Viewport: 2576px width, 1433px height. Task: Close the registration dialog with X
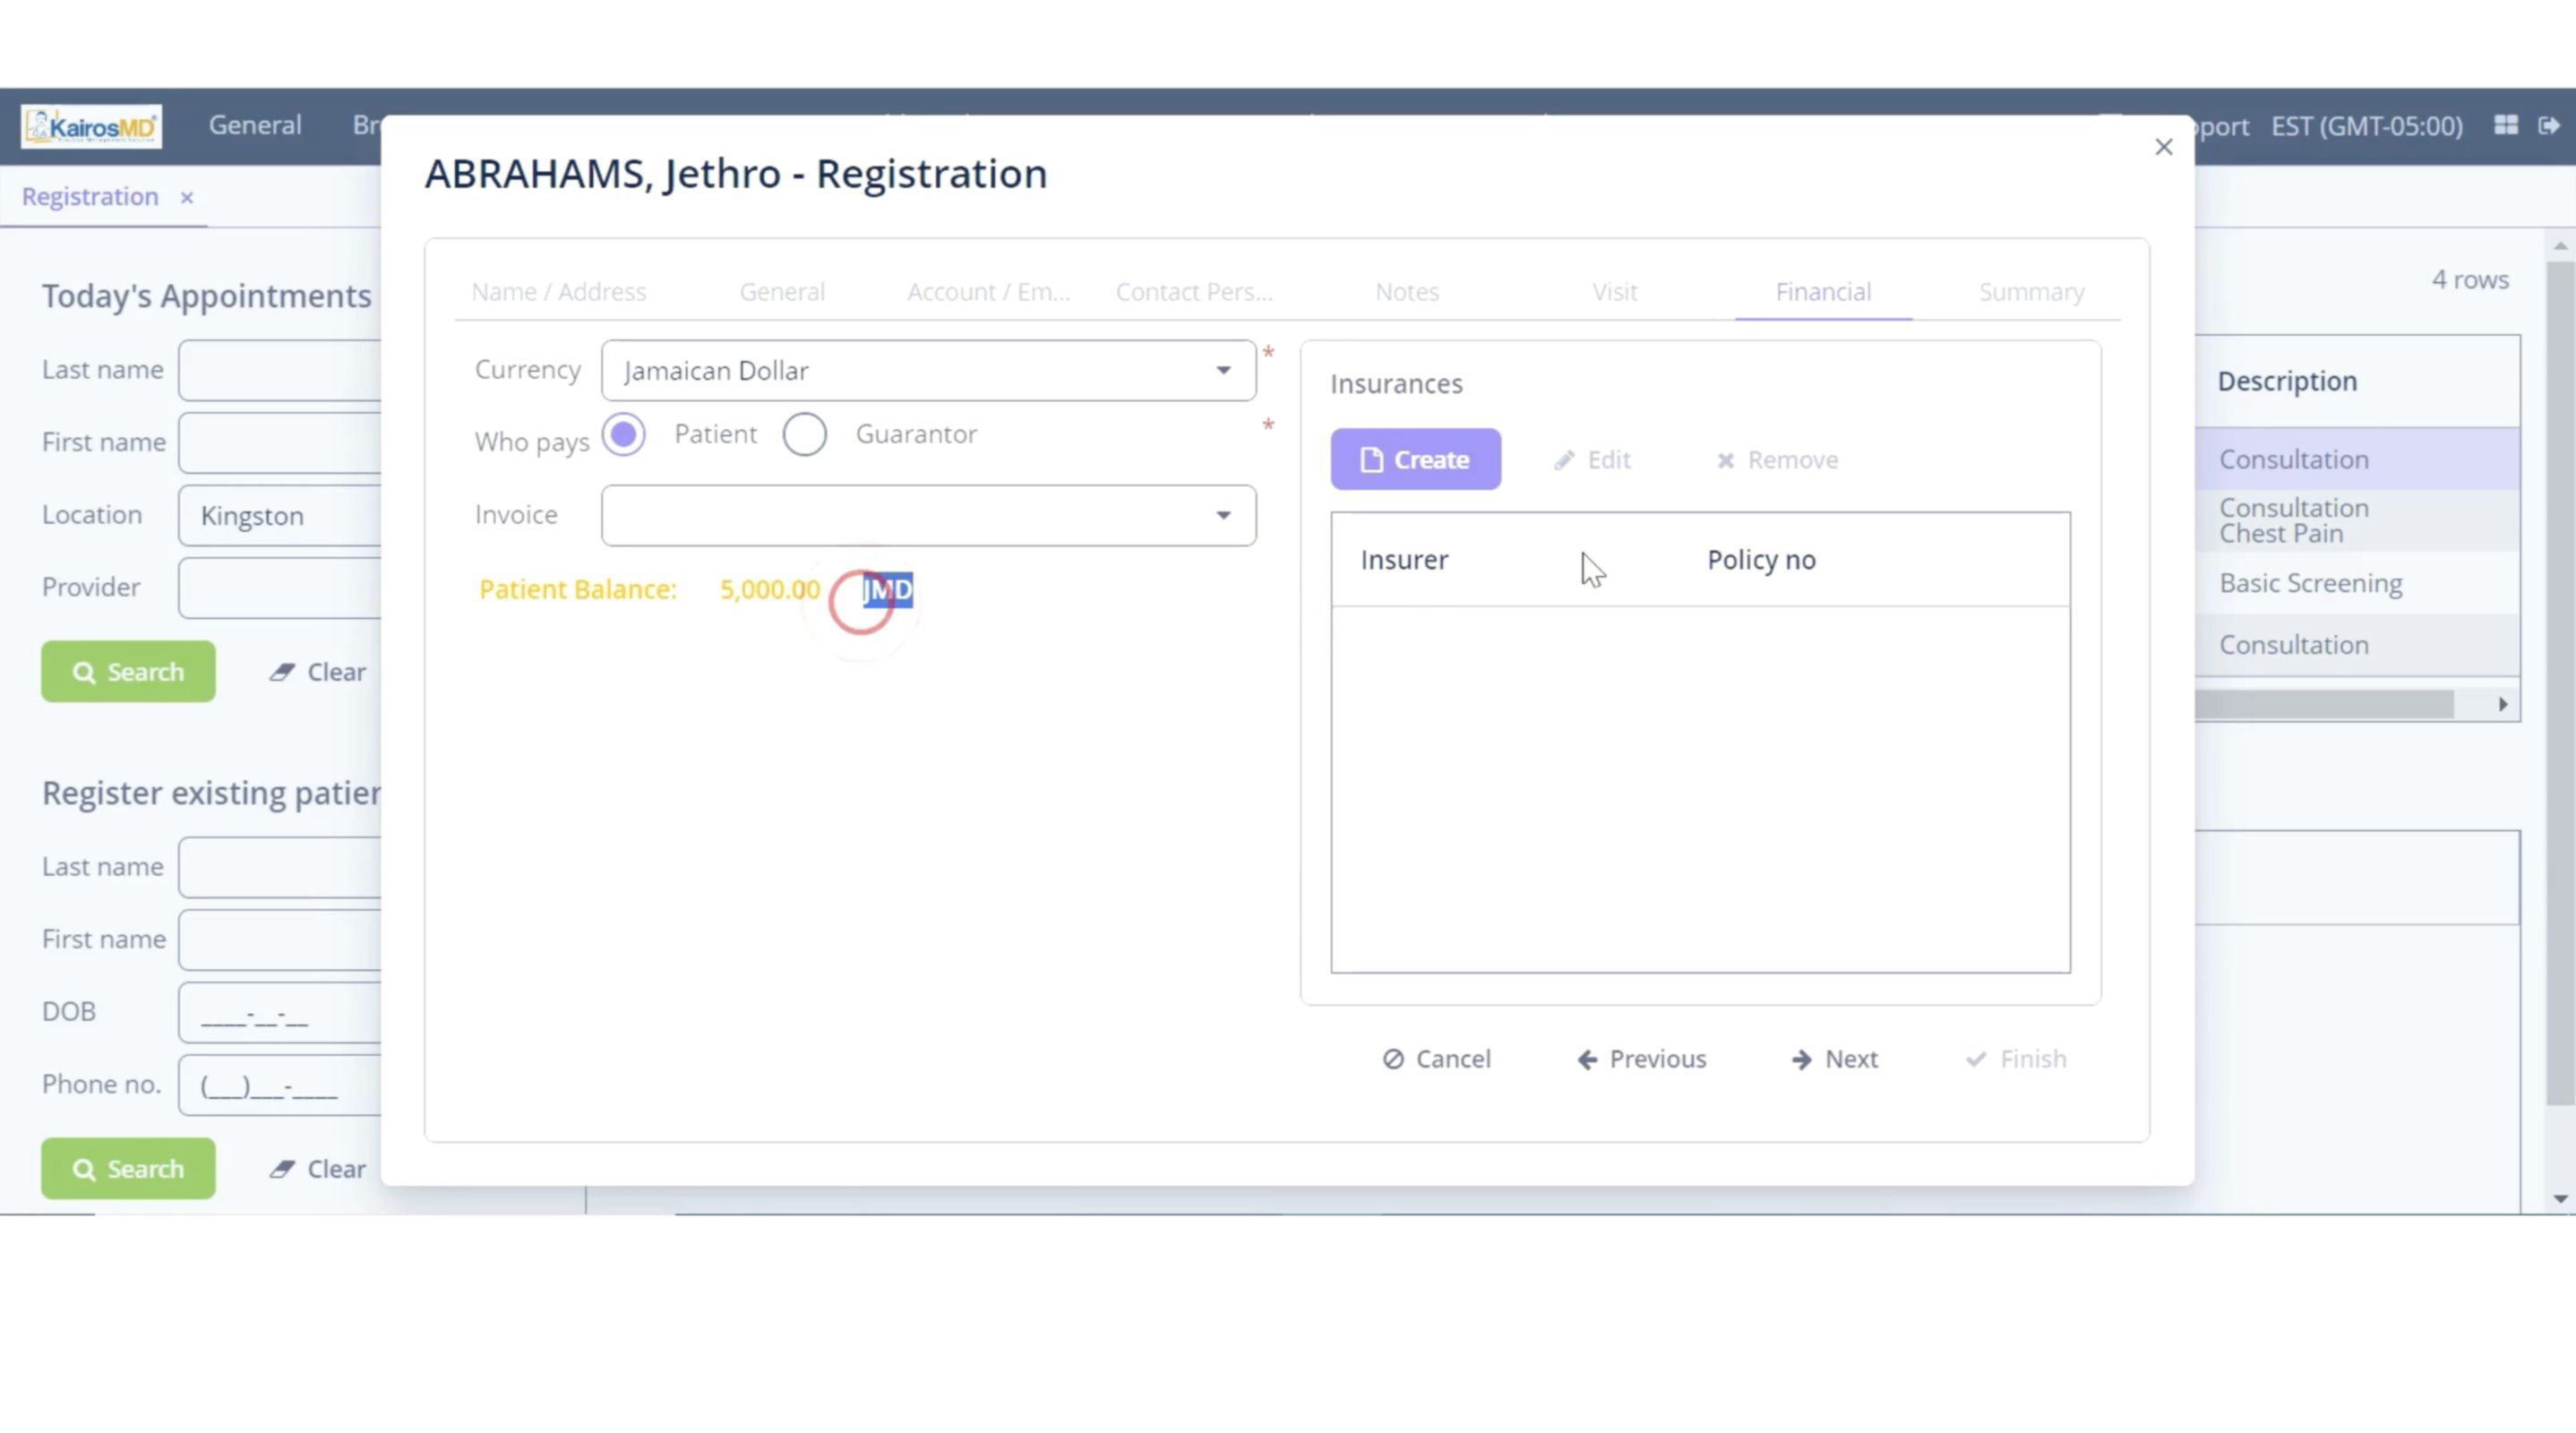coord(2163,147)
